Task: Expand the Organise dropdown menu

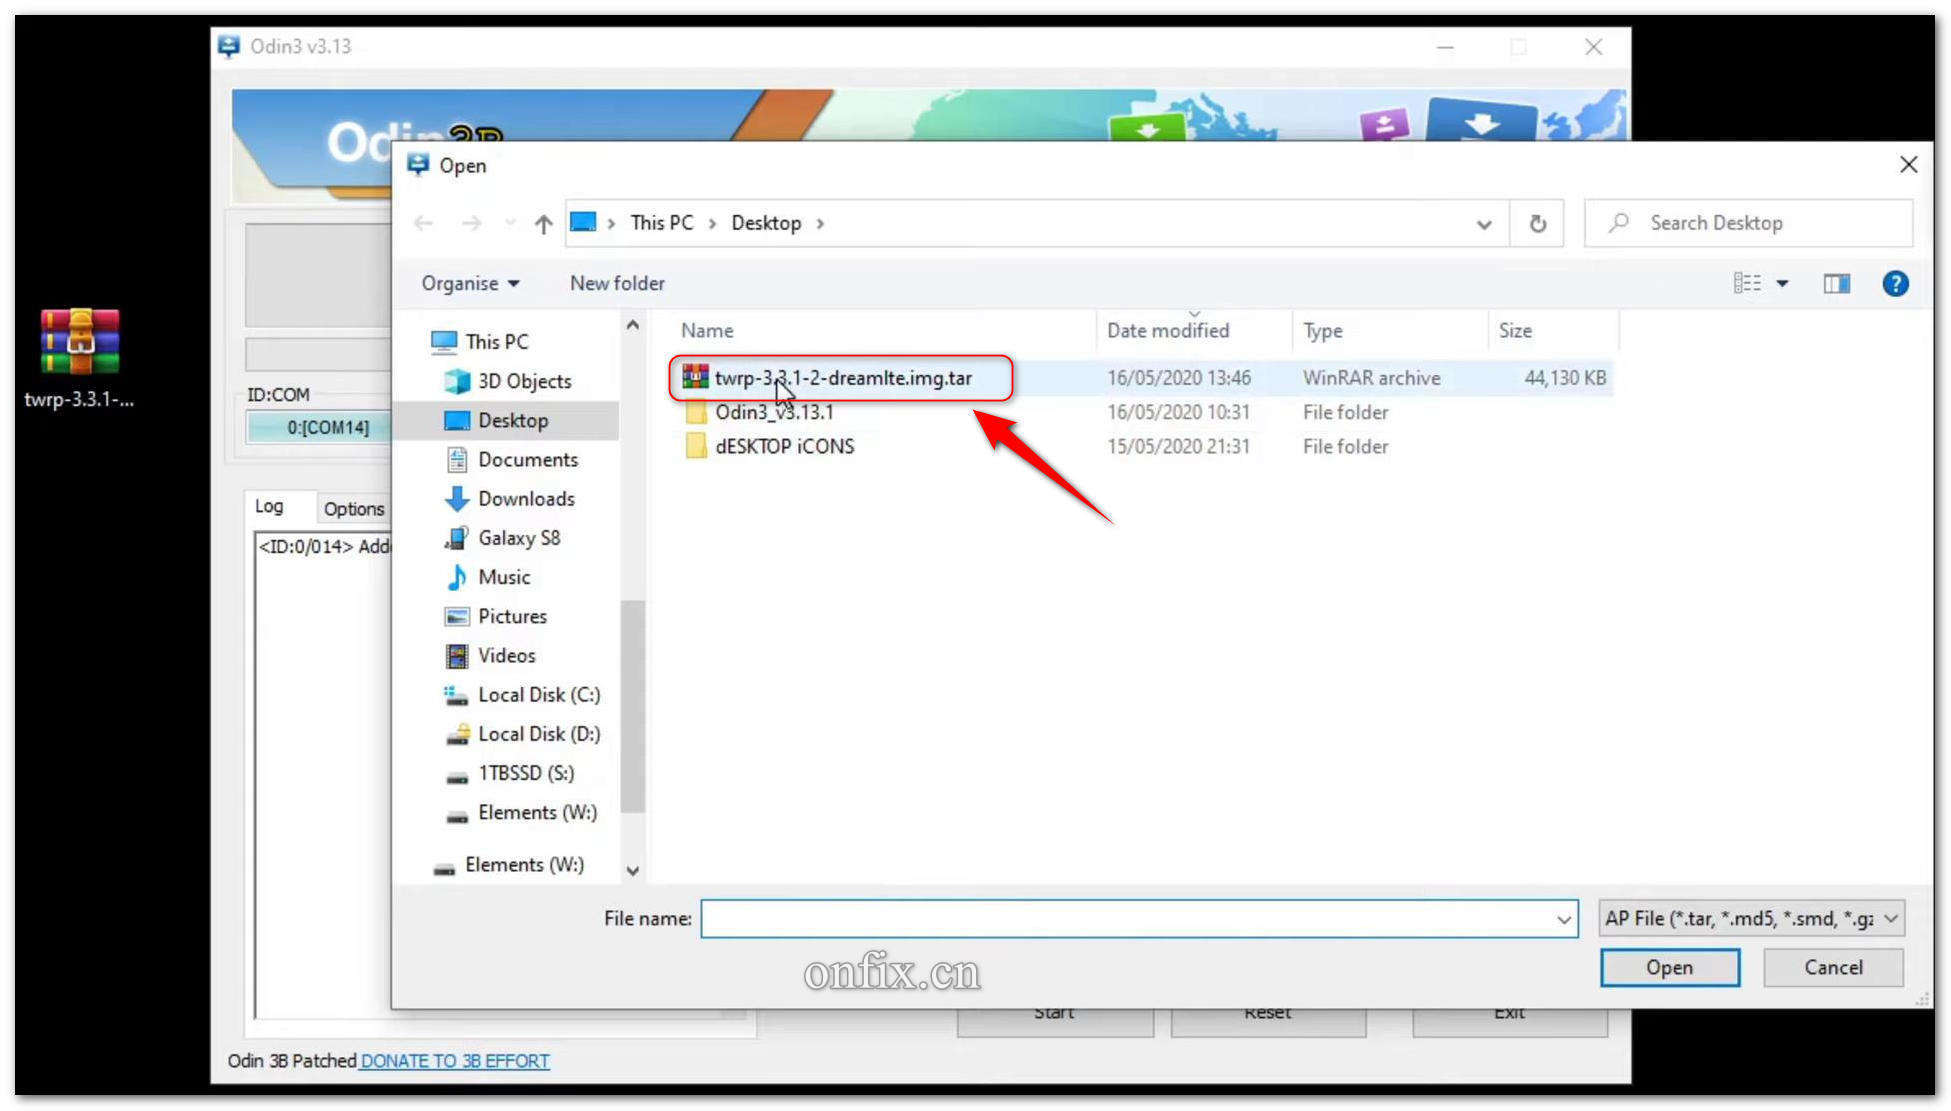Action: [x=470, y=284]
